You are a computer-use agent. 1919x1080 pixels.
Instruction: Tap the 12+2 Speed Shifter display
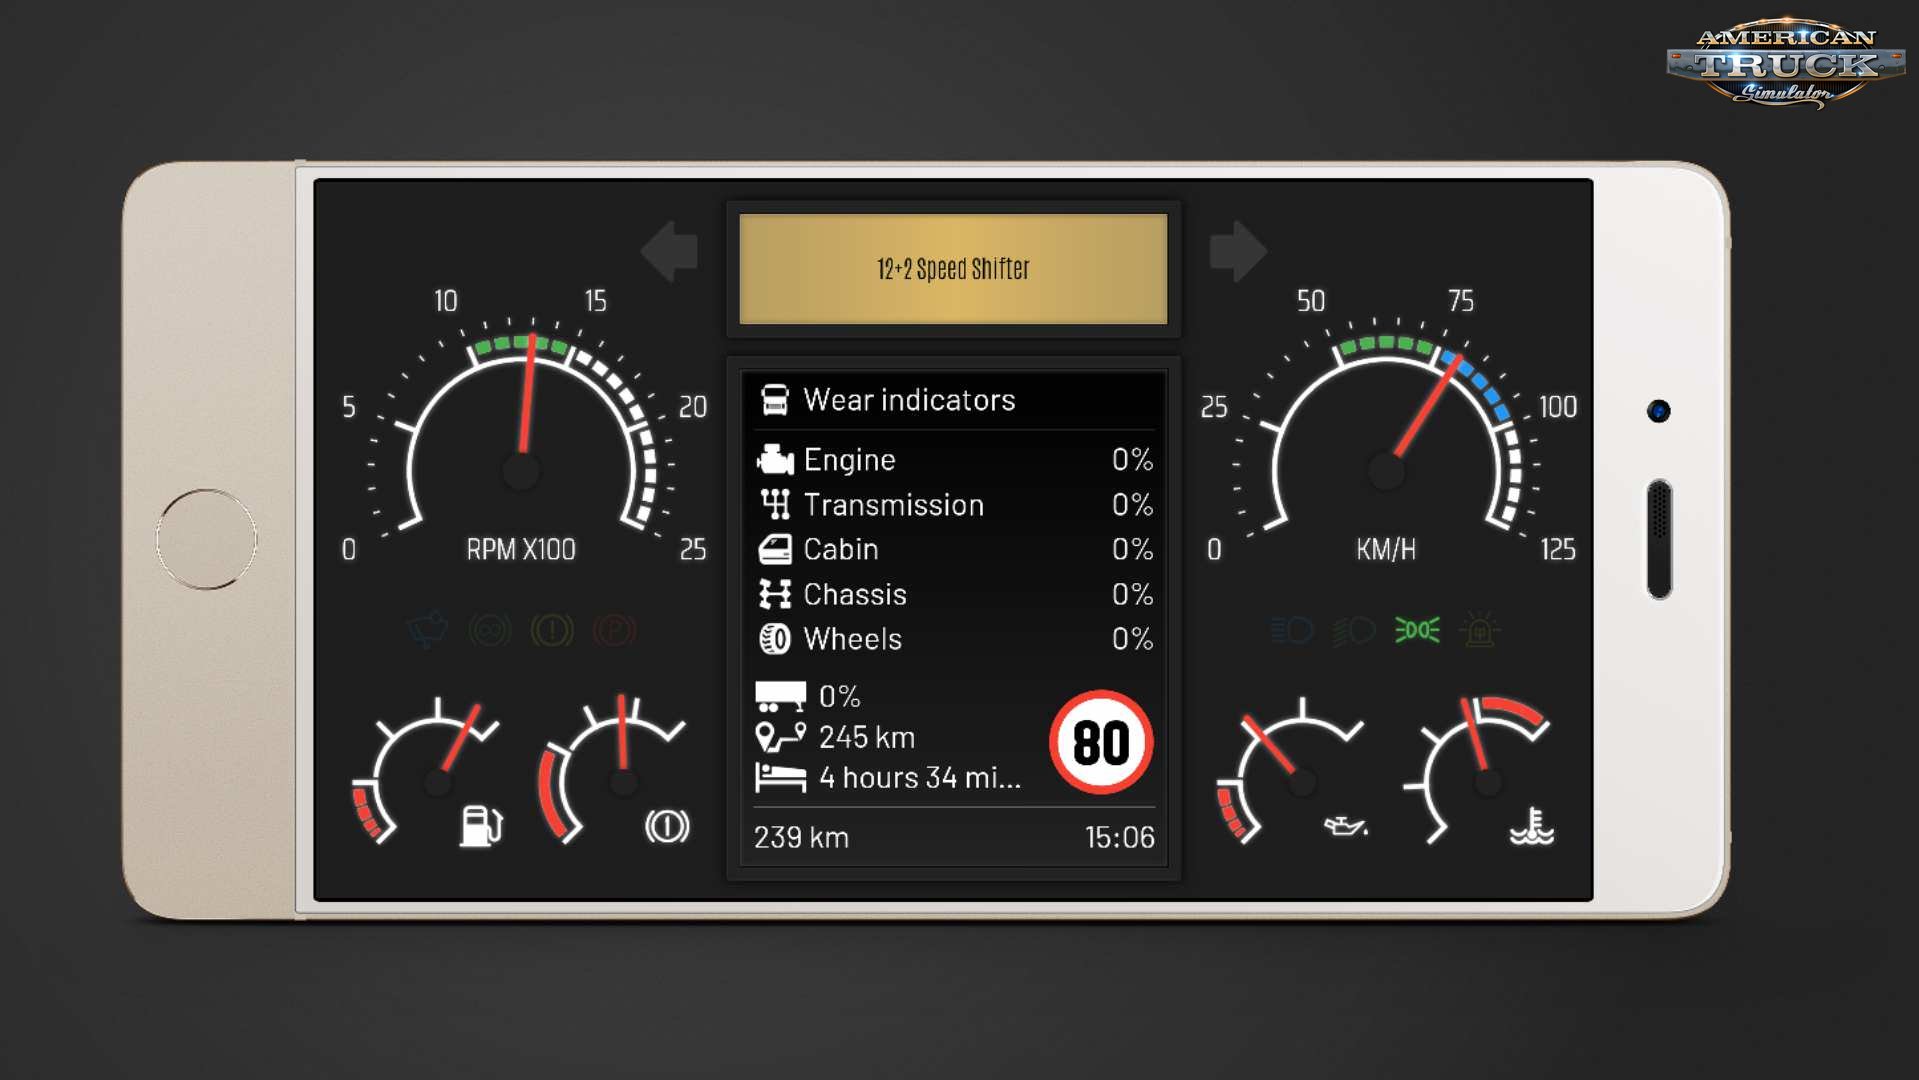(x=953, y=269)
